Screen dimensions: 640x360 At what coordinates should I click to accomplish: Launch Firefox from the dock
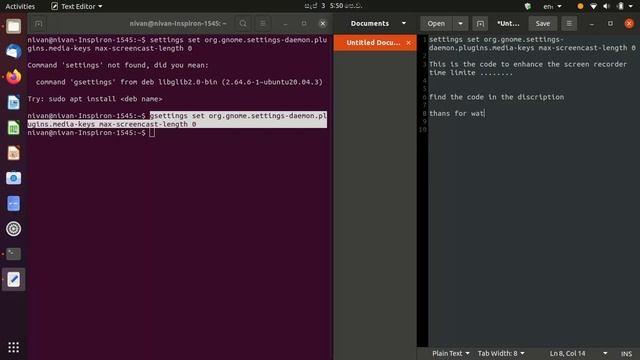(13, 77)
